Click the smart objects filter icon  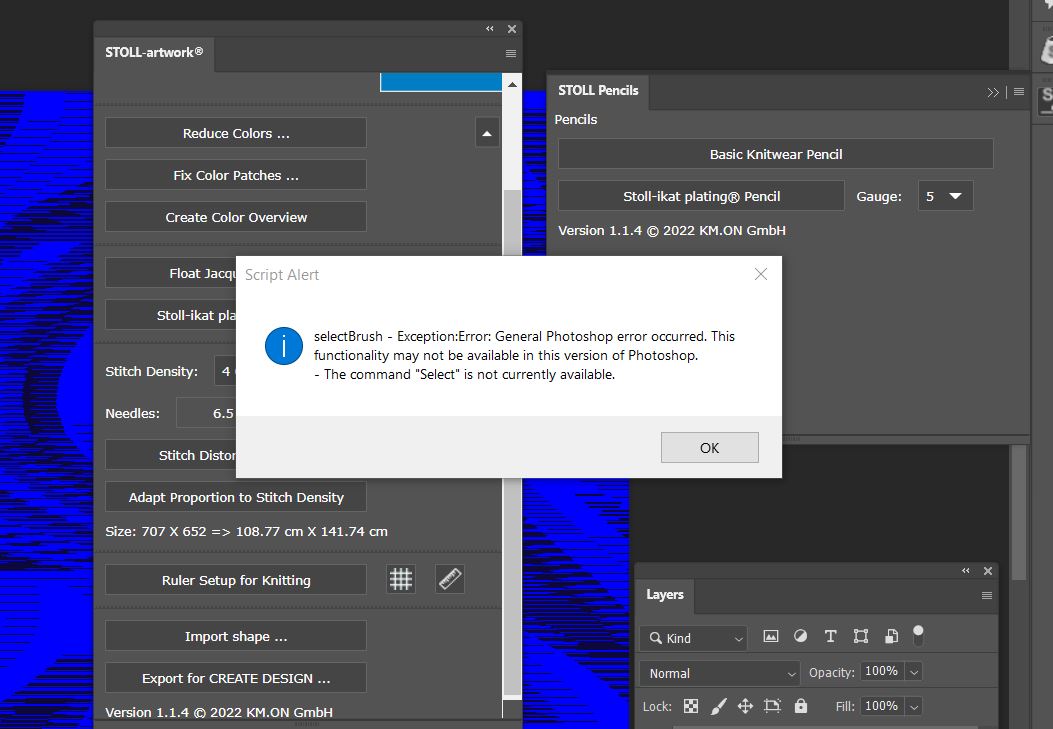[890, 636]
